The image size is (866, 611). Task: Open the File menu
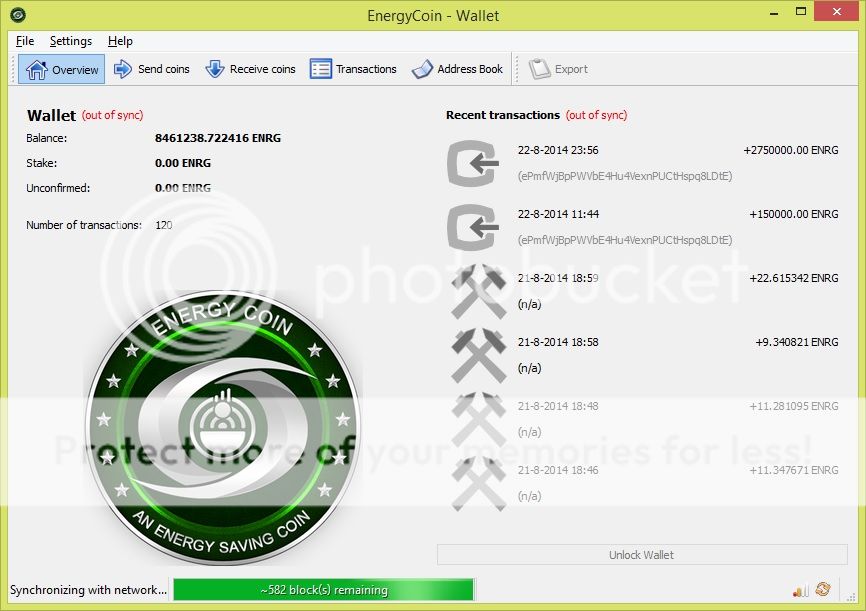[25, 41]
